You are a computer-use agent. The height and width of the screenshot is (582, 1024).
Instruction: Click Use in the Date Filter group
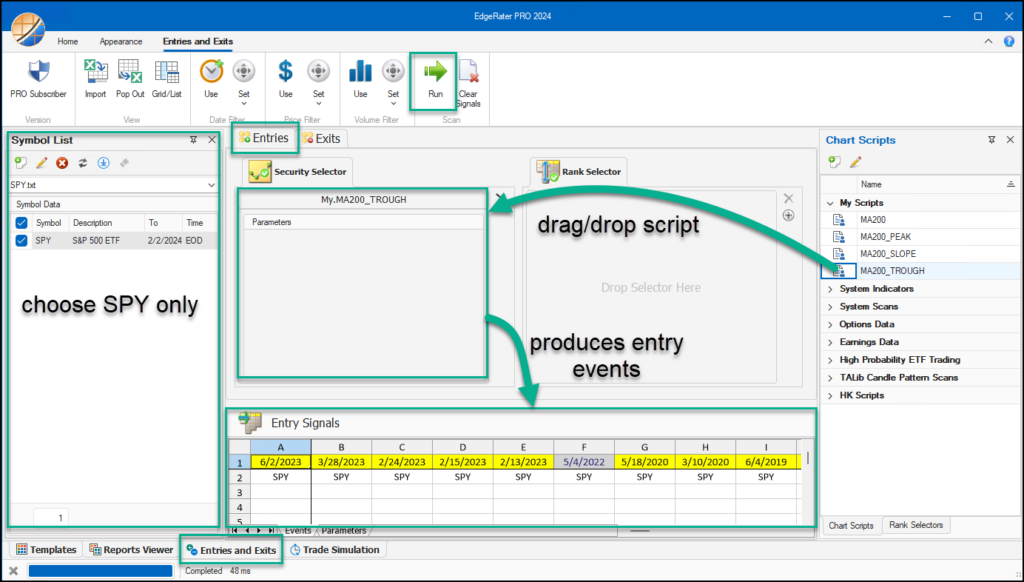211,78
